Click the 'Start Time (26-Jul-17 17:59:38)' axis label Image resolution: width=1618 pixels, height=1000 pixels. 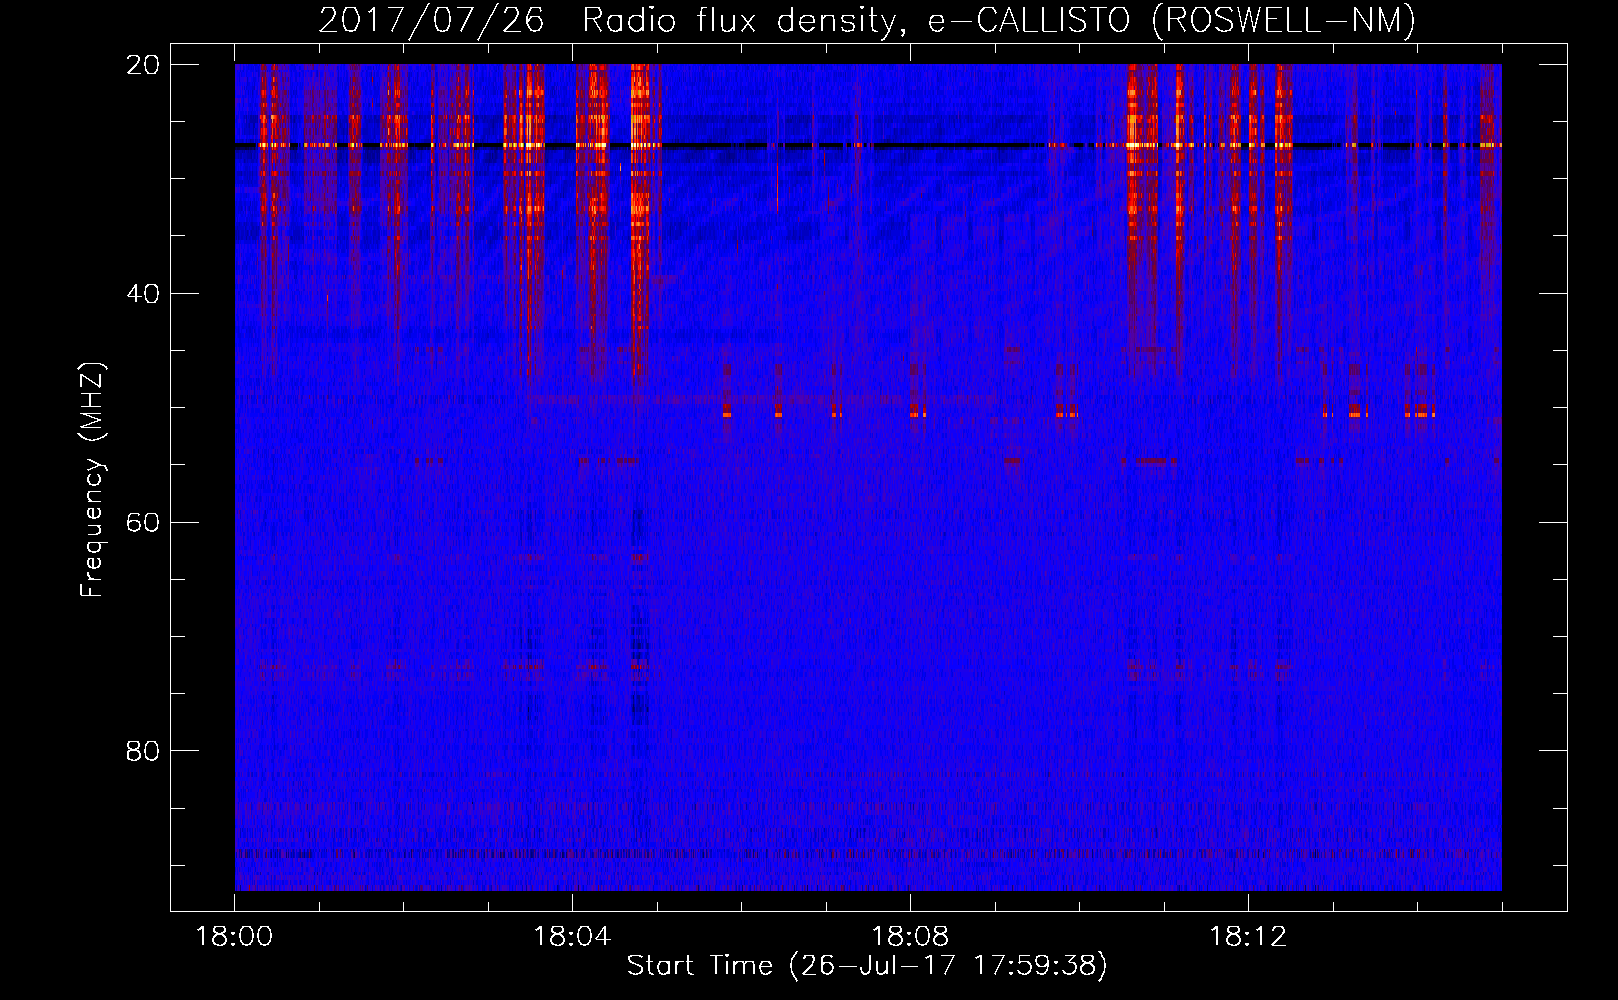click(867, 966)
